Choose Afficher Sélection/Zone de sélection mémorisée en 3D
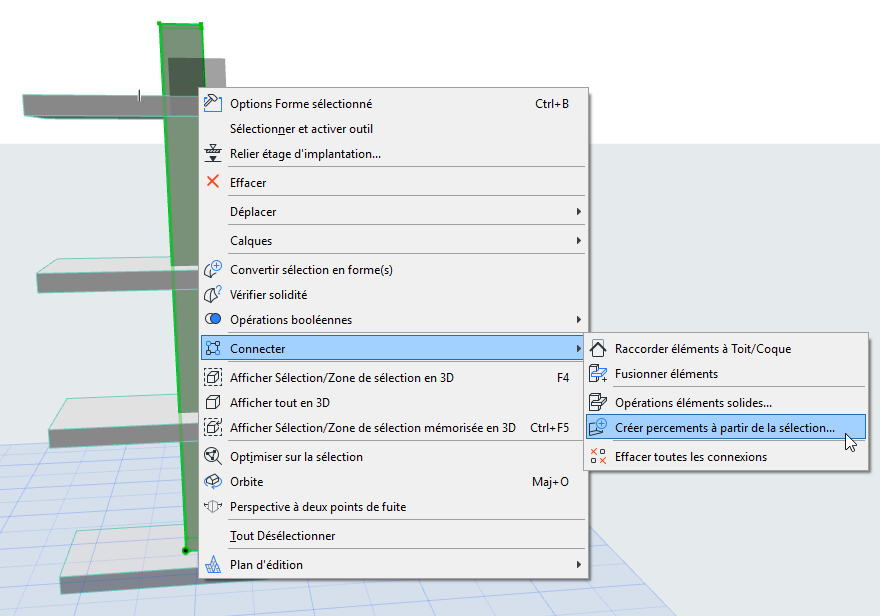Viewport: 880px width, 616px height. coord(394,427)
